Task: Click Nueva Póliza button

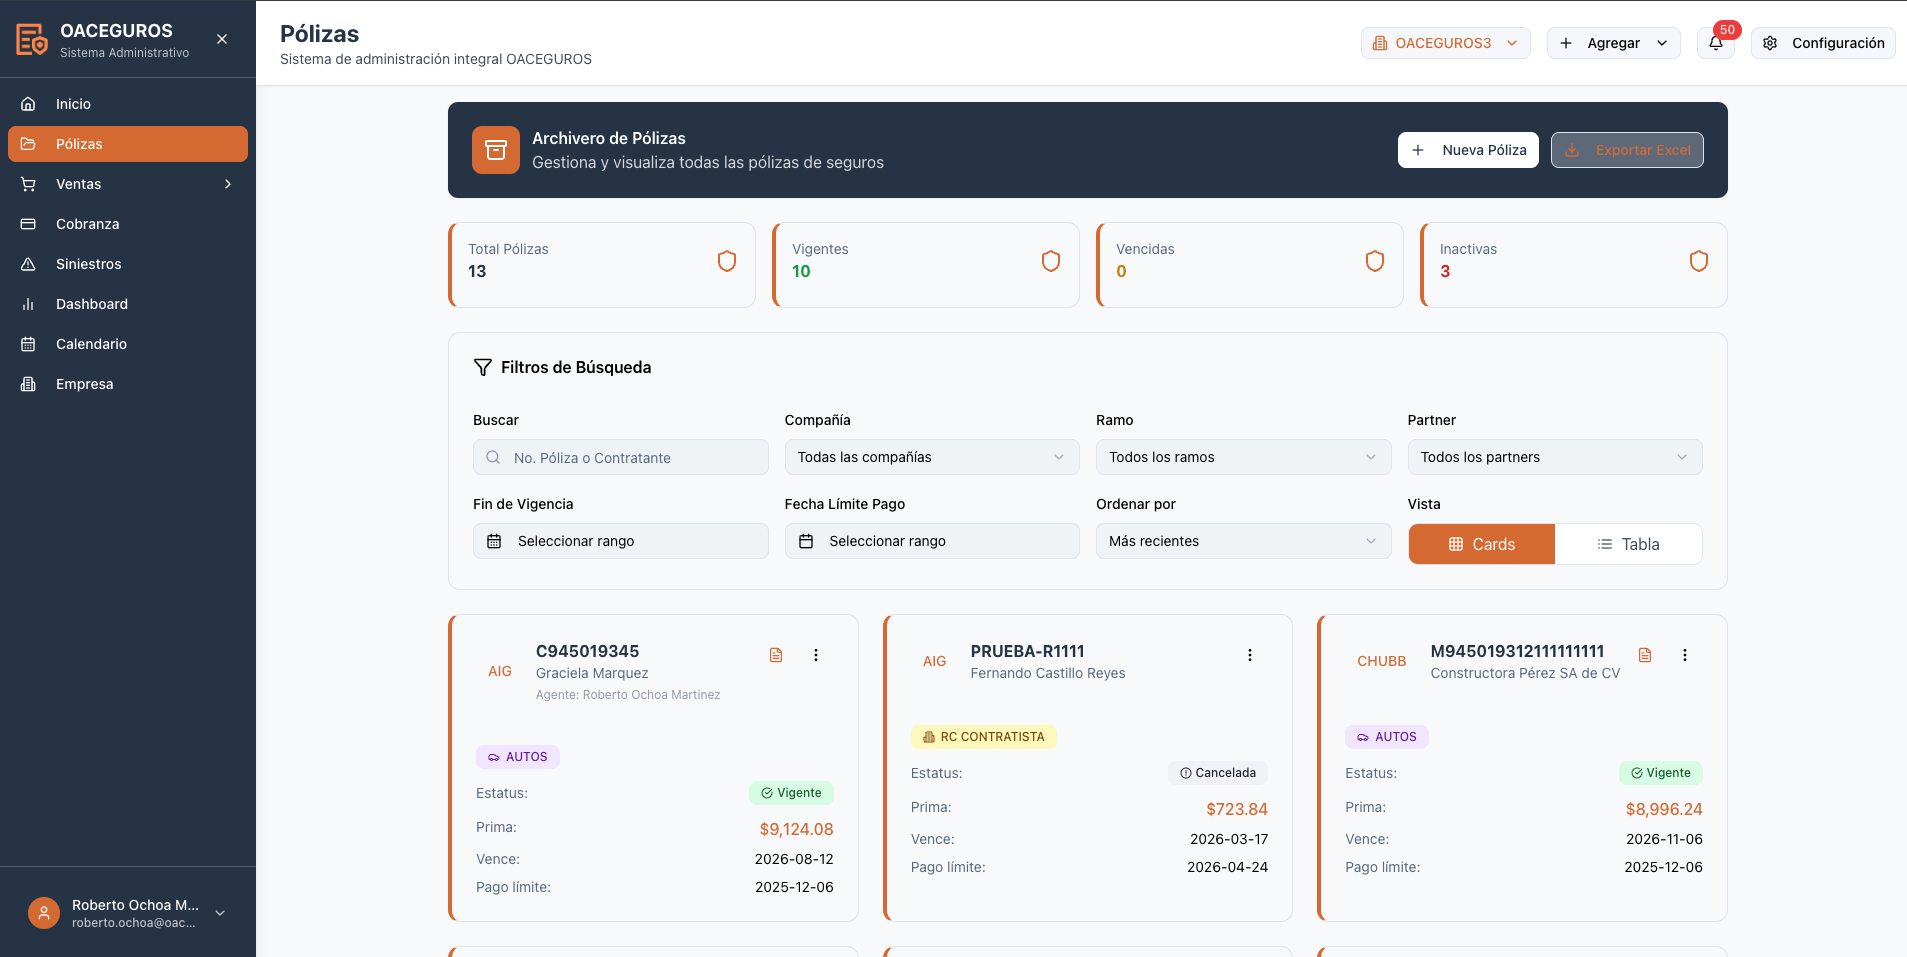Action: click(x=1468, y=150)
